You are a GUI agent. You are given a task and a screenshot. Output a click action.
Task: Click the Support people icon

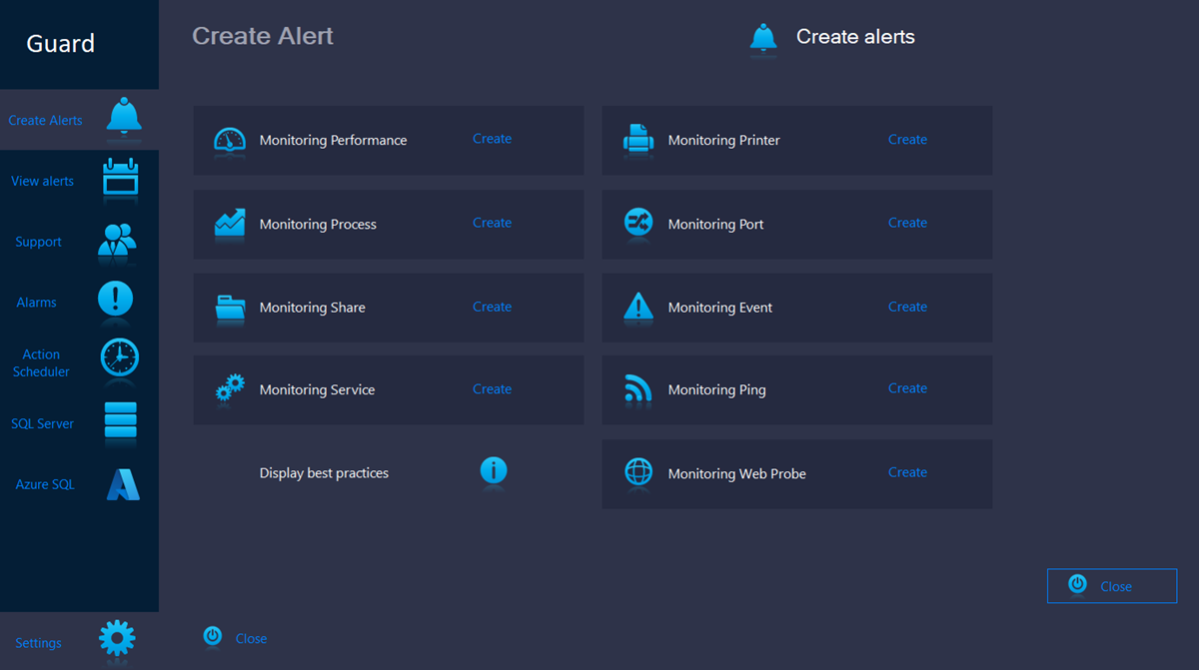click(x=117, y=239)
